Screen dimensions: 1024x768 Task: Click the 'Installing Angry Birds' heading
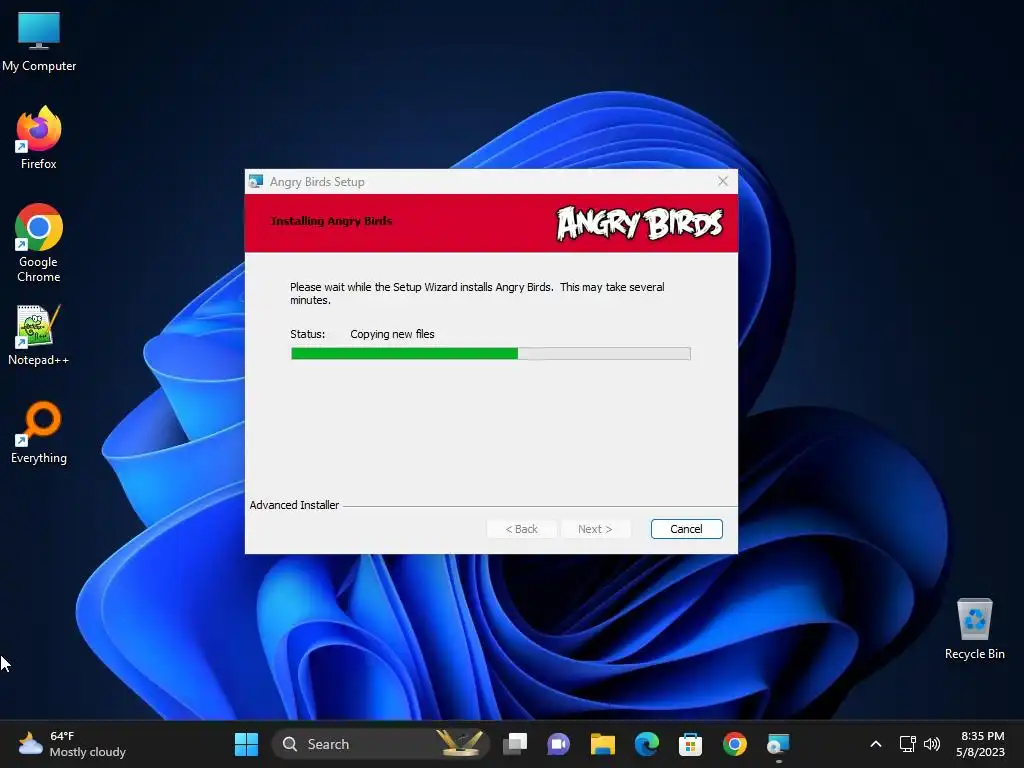point(332,221)
